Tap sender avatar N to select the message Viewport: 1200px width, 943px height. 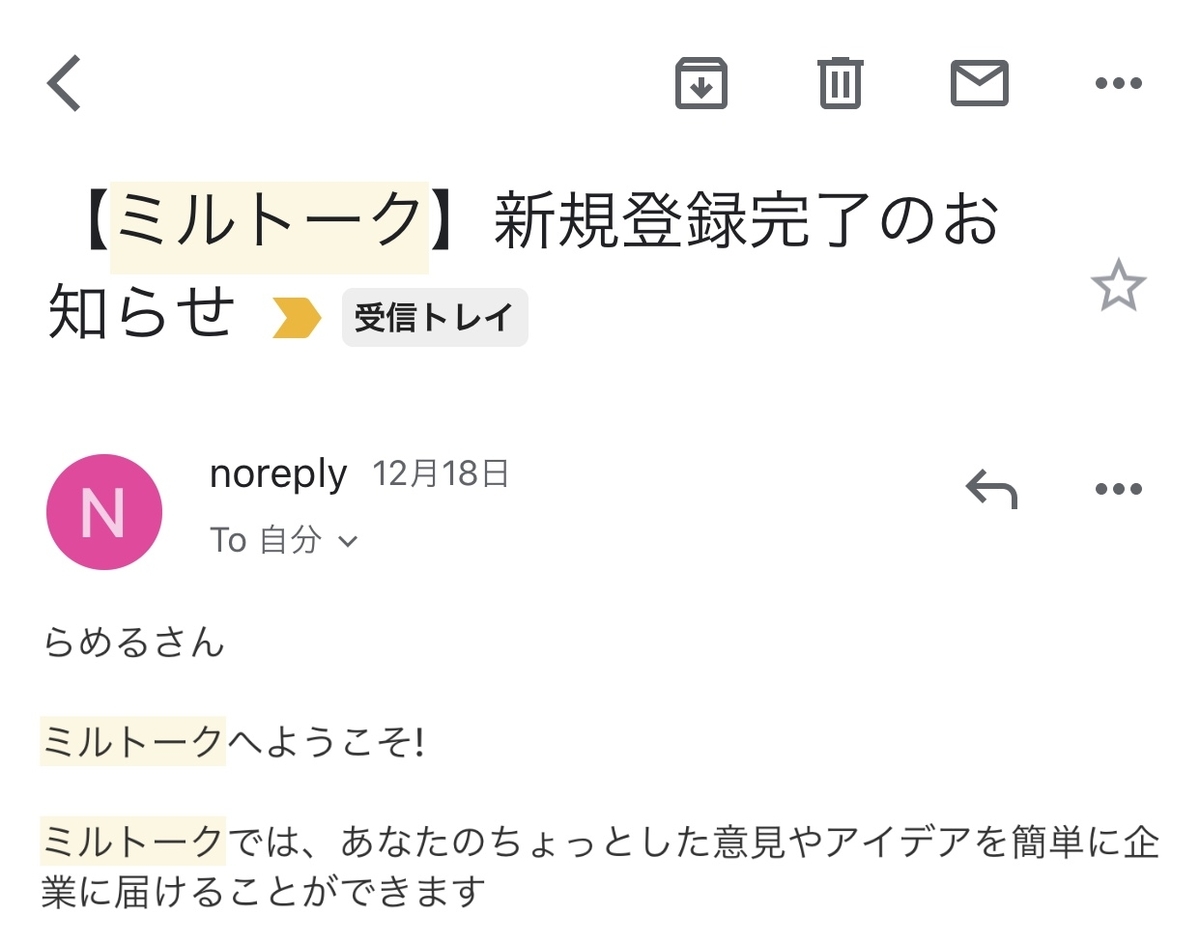coord(104,512)
